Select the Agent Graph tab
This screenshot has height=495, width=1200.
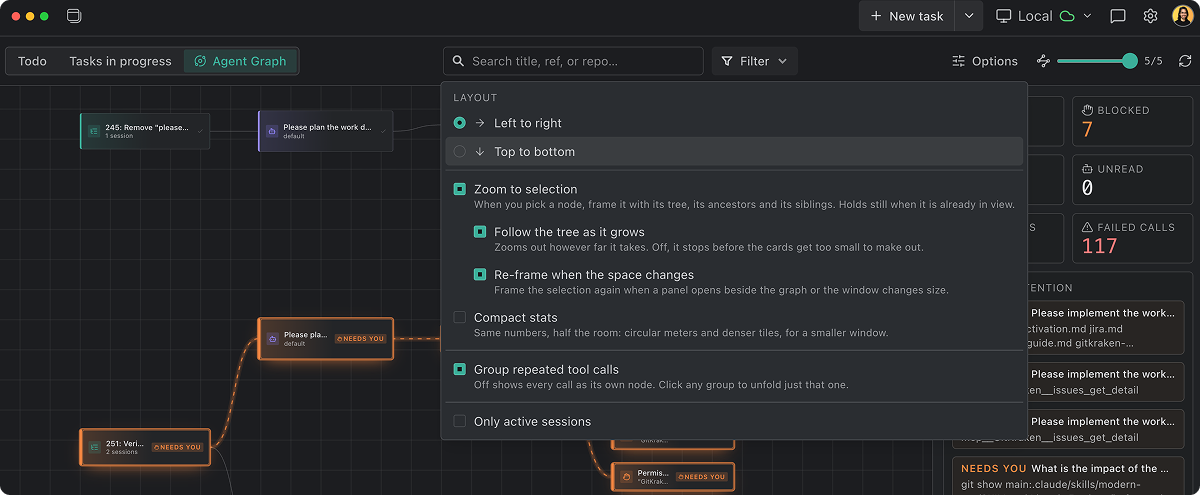pyautogui.click(x=240, y=61)
